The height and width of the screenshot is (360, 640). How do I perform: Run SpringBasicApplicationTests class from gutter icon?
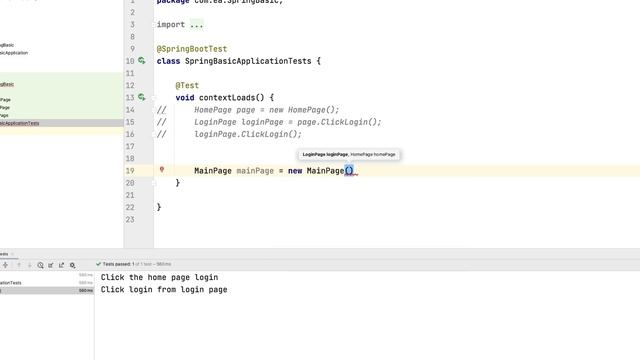pos(142,61)
